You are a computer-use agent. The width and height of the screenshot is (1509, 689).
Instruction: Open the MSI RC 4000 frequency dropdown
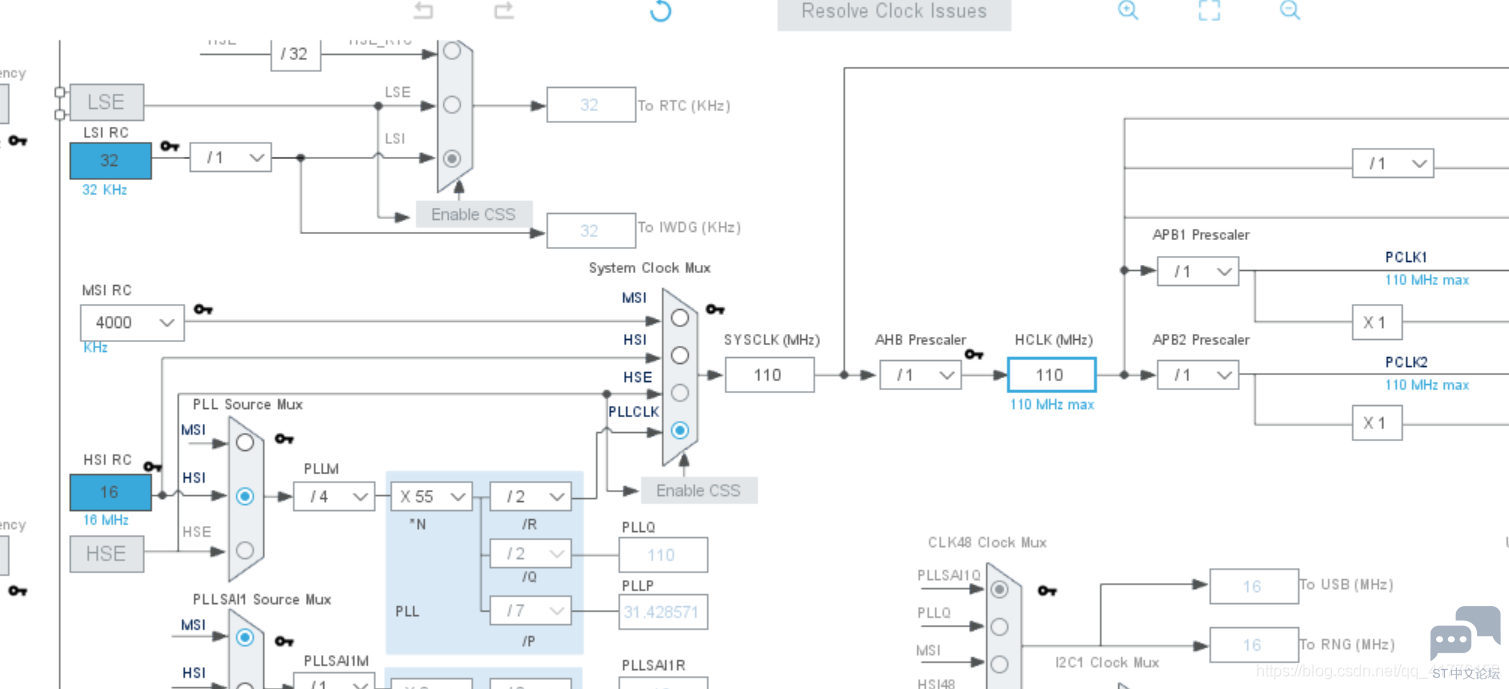(x=132, y=322)
